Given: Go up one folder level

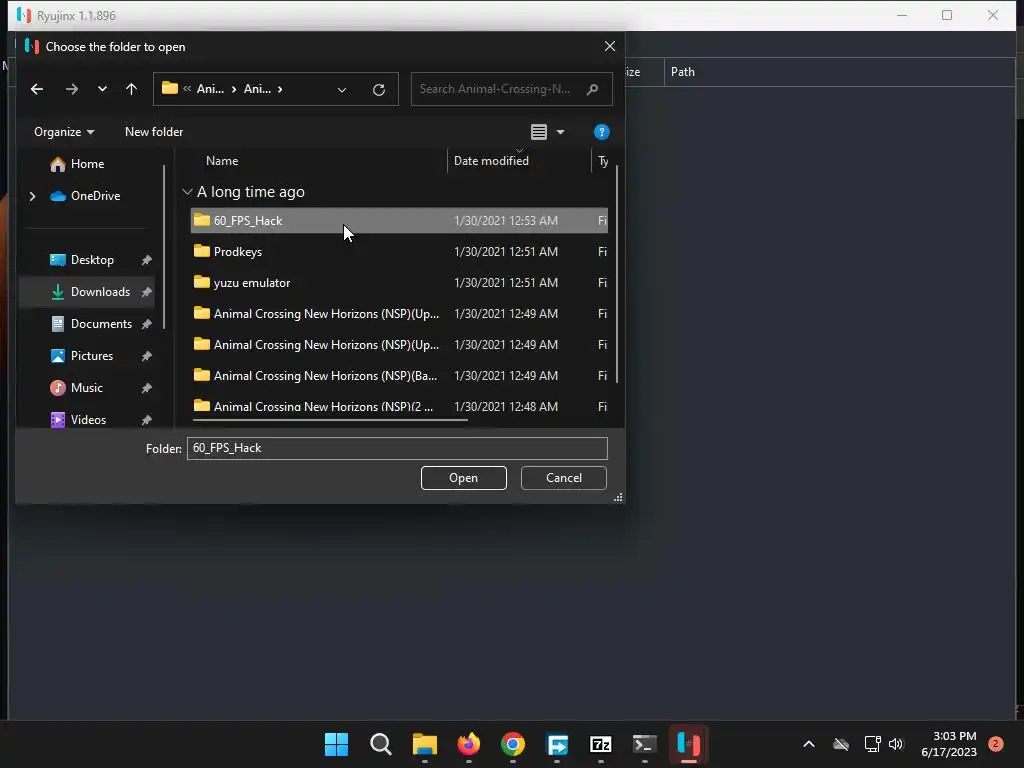Looking at the screenshot, I should click(131, 89).
